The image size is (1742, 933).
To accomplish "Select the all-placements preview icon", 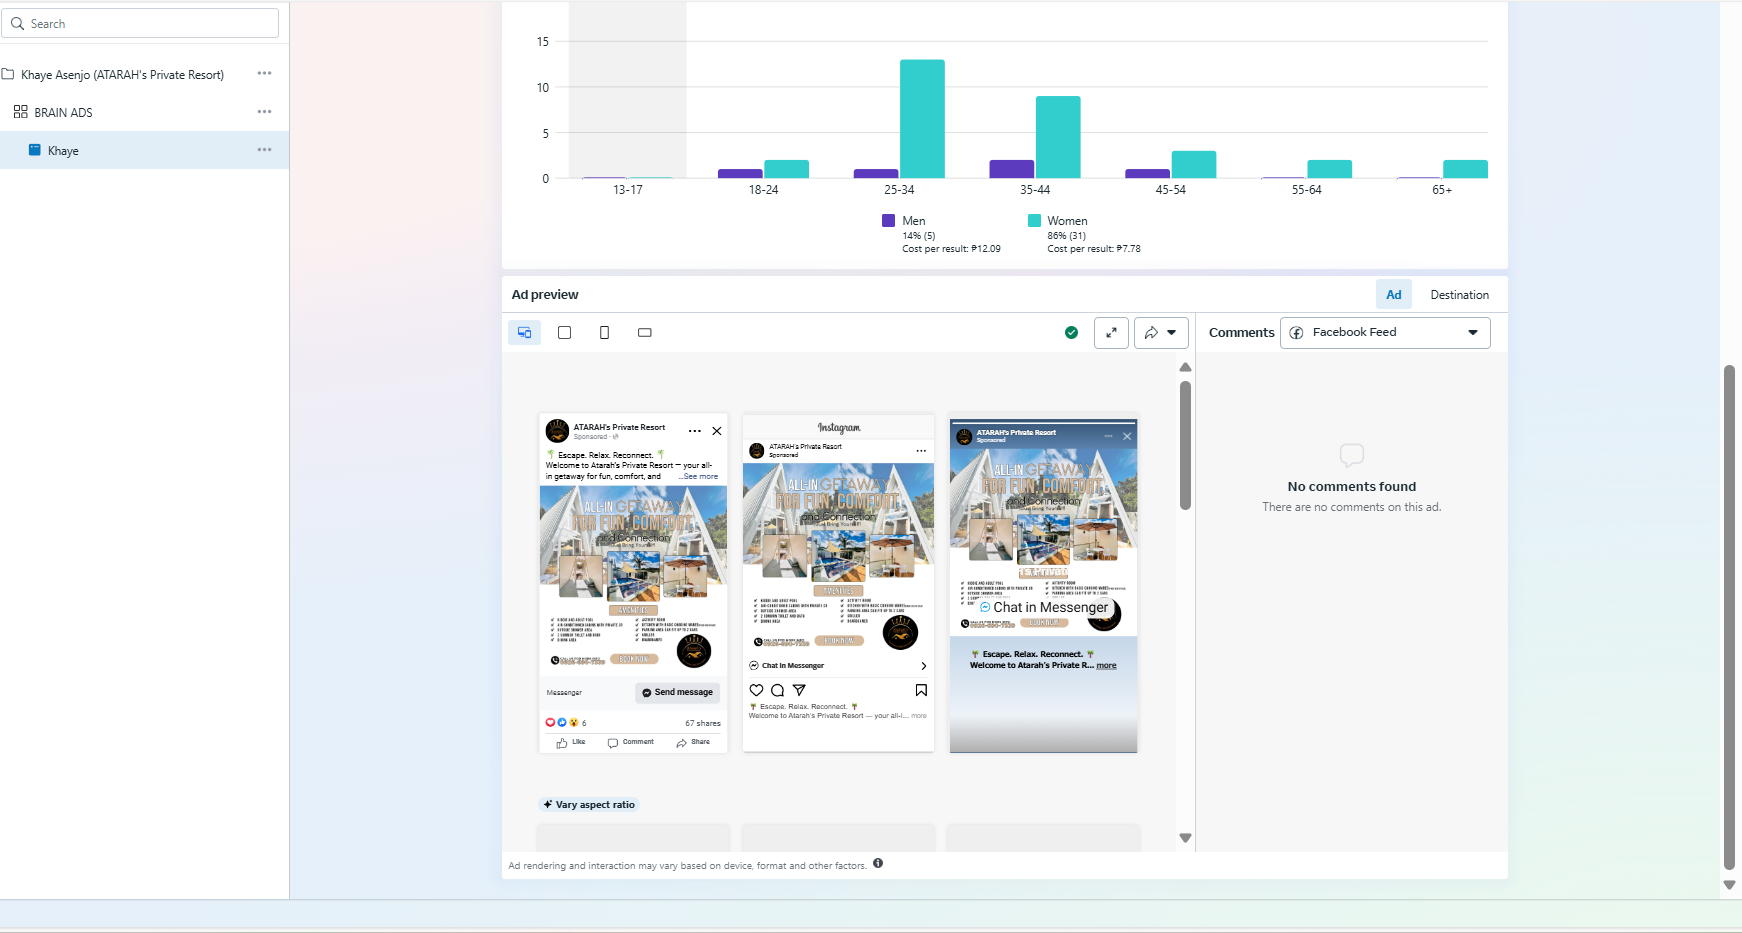I will click(x=524, y=333).
